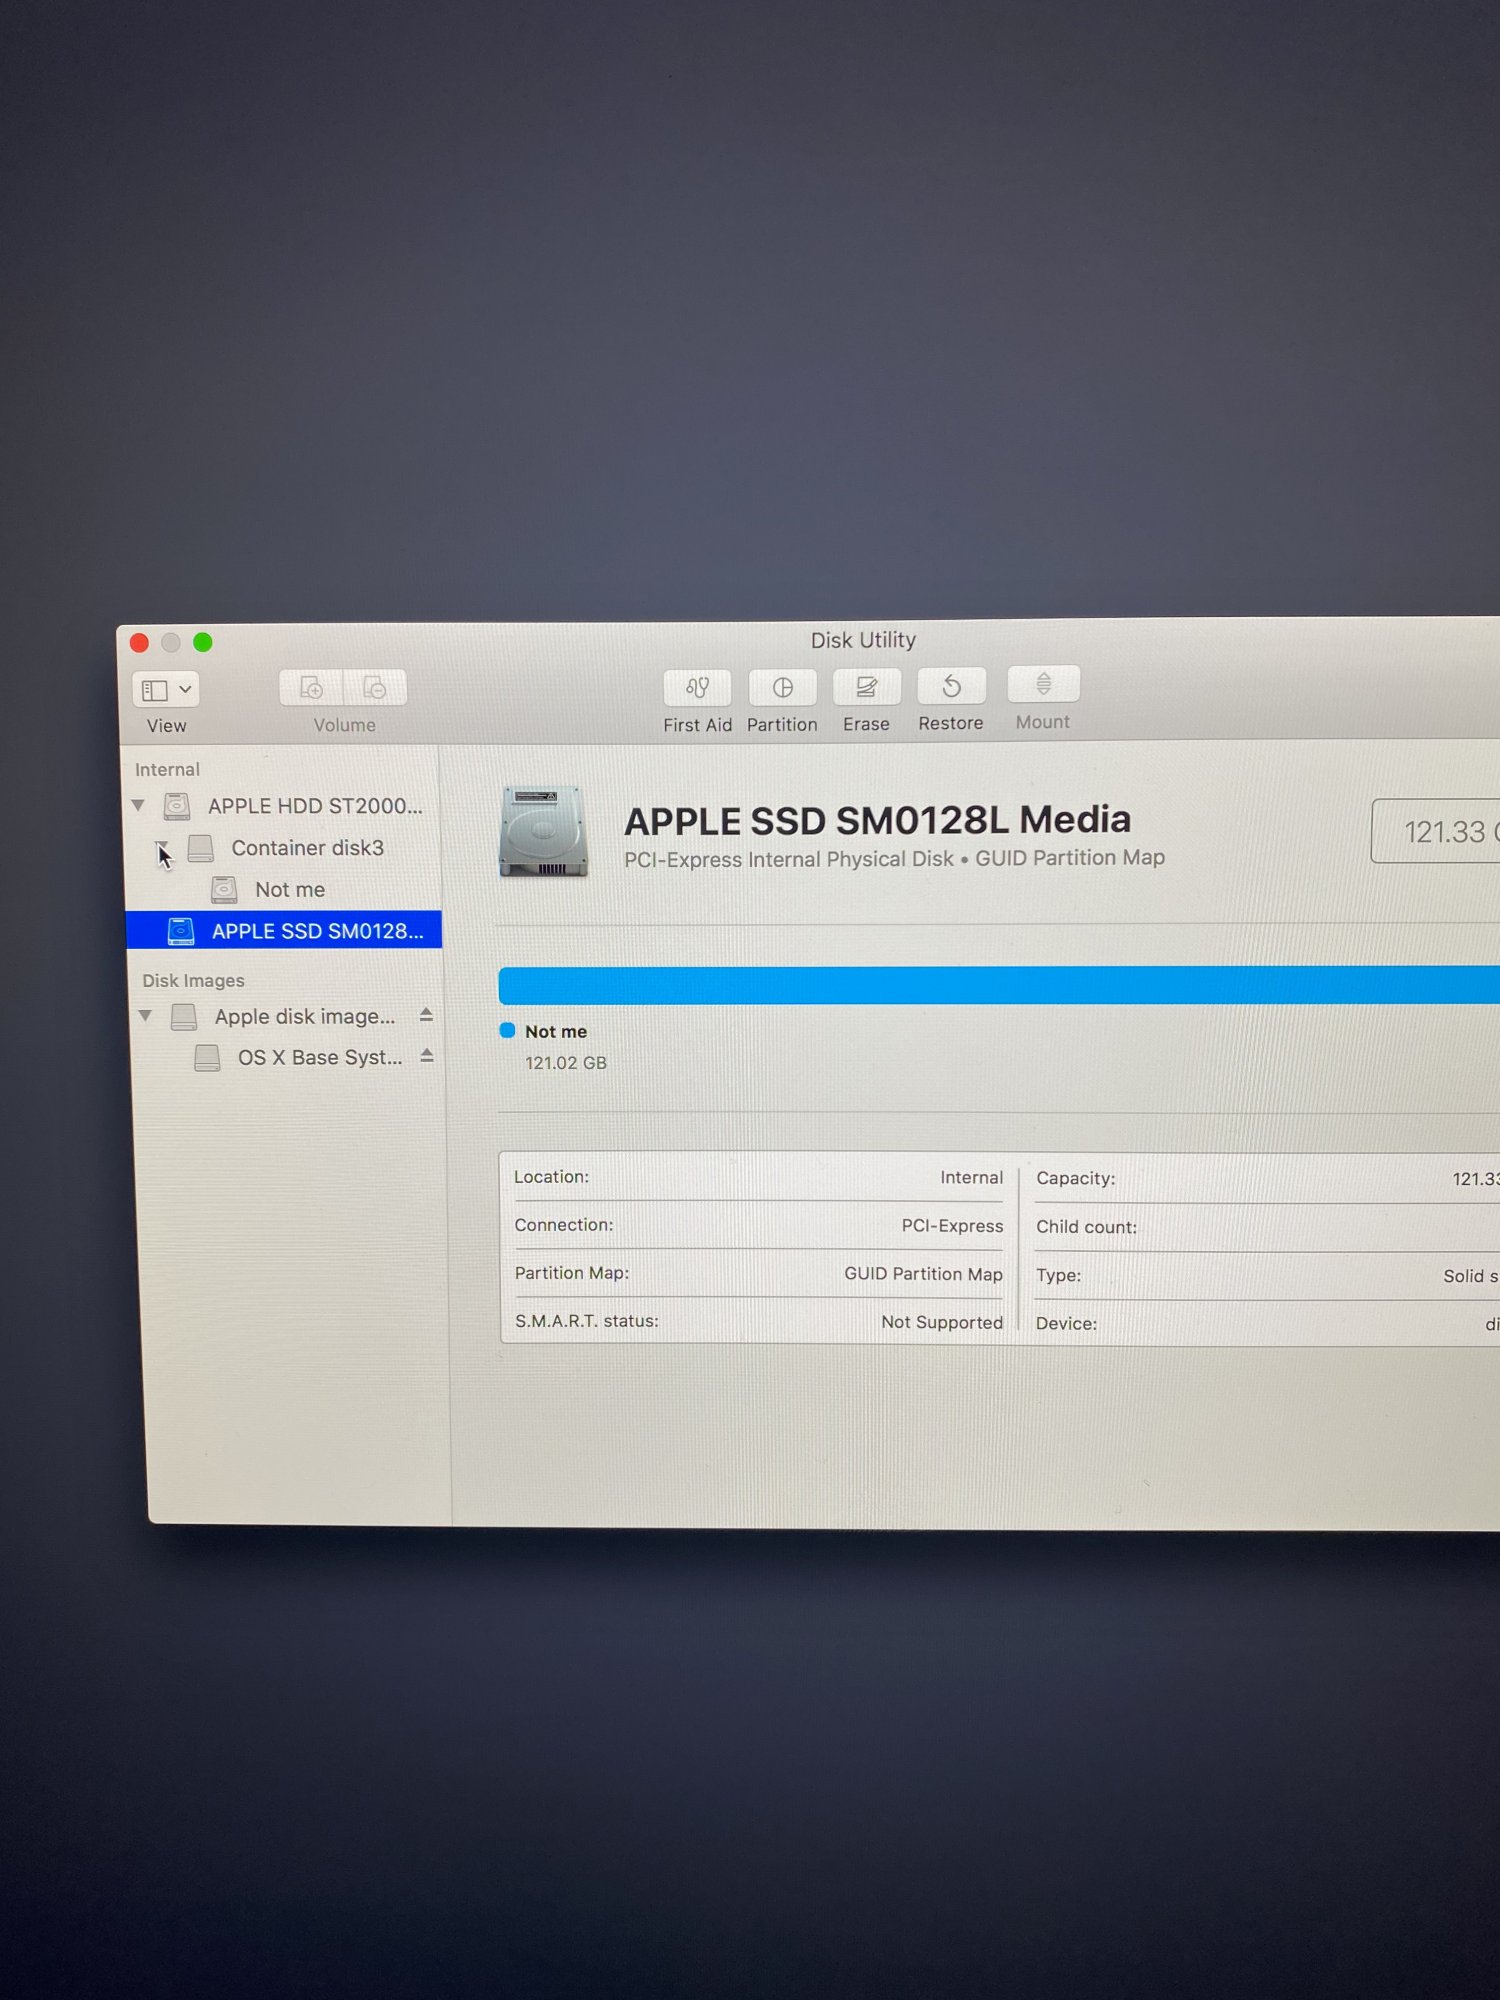Click the 121.33 capacity box
Screen dimensions: 1500x2000
(1436, 831)
